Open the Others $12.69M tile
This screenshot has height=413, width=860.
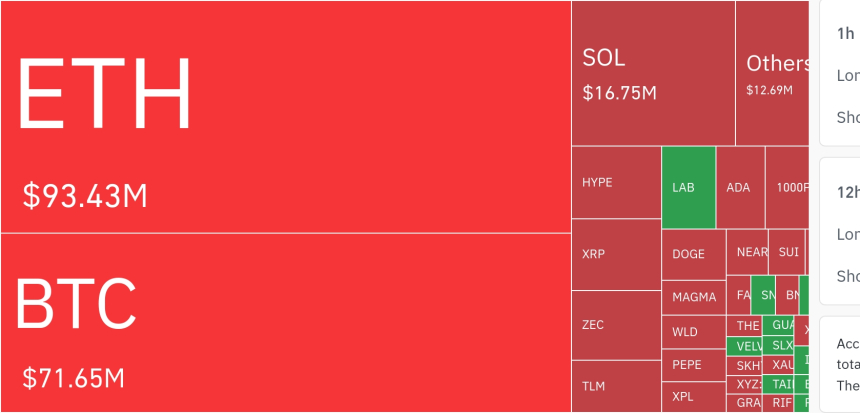click(772, 73)
